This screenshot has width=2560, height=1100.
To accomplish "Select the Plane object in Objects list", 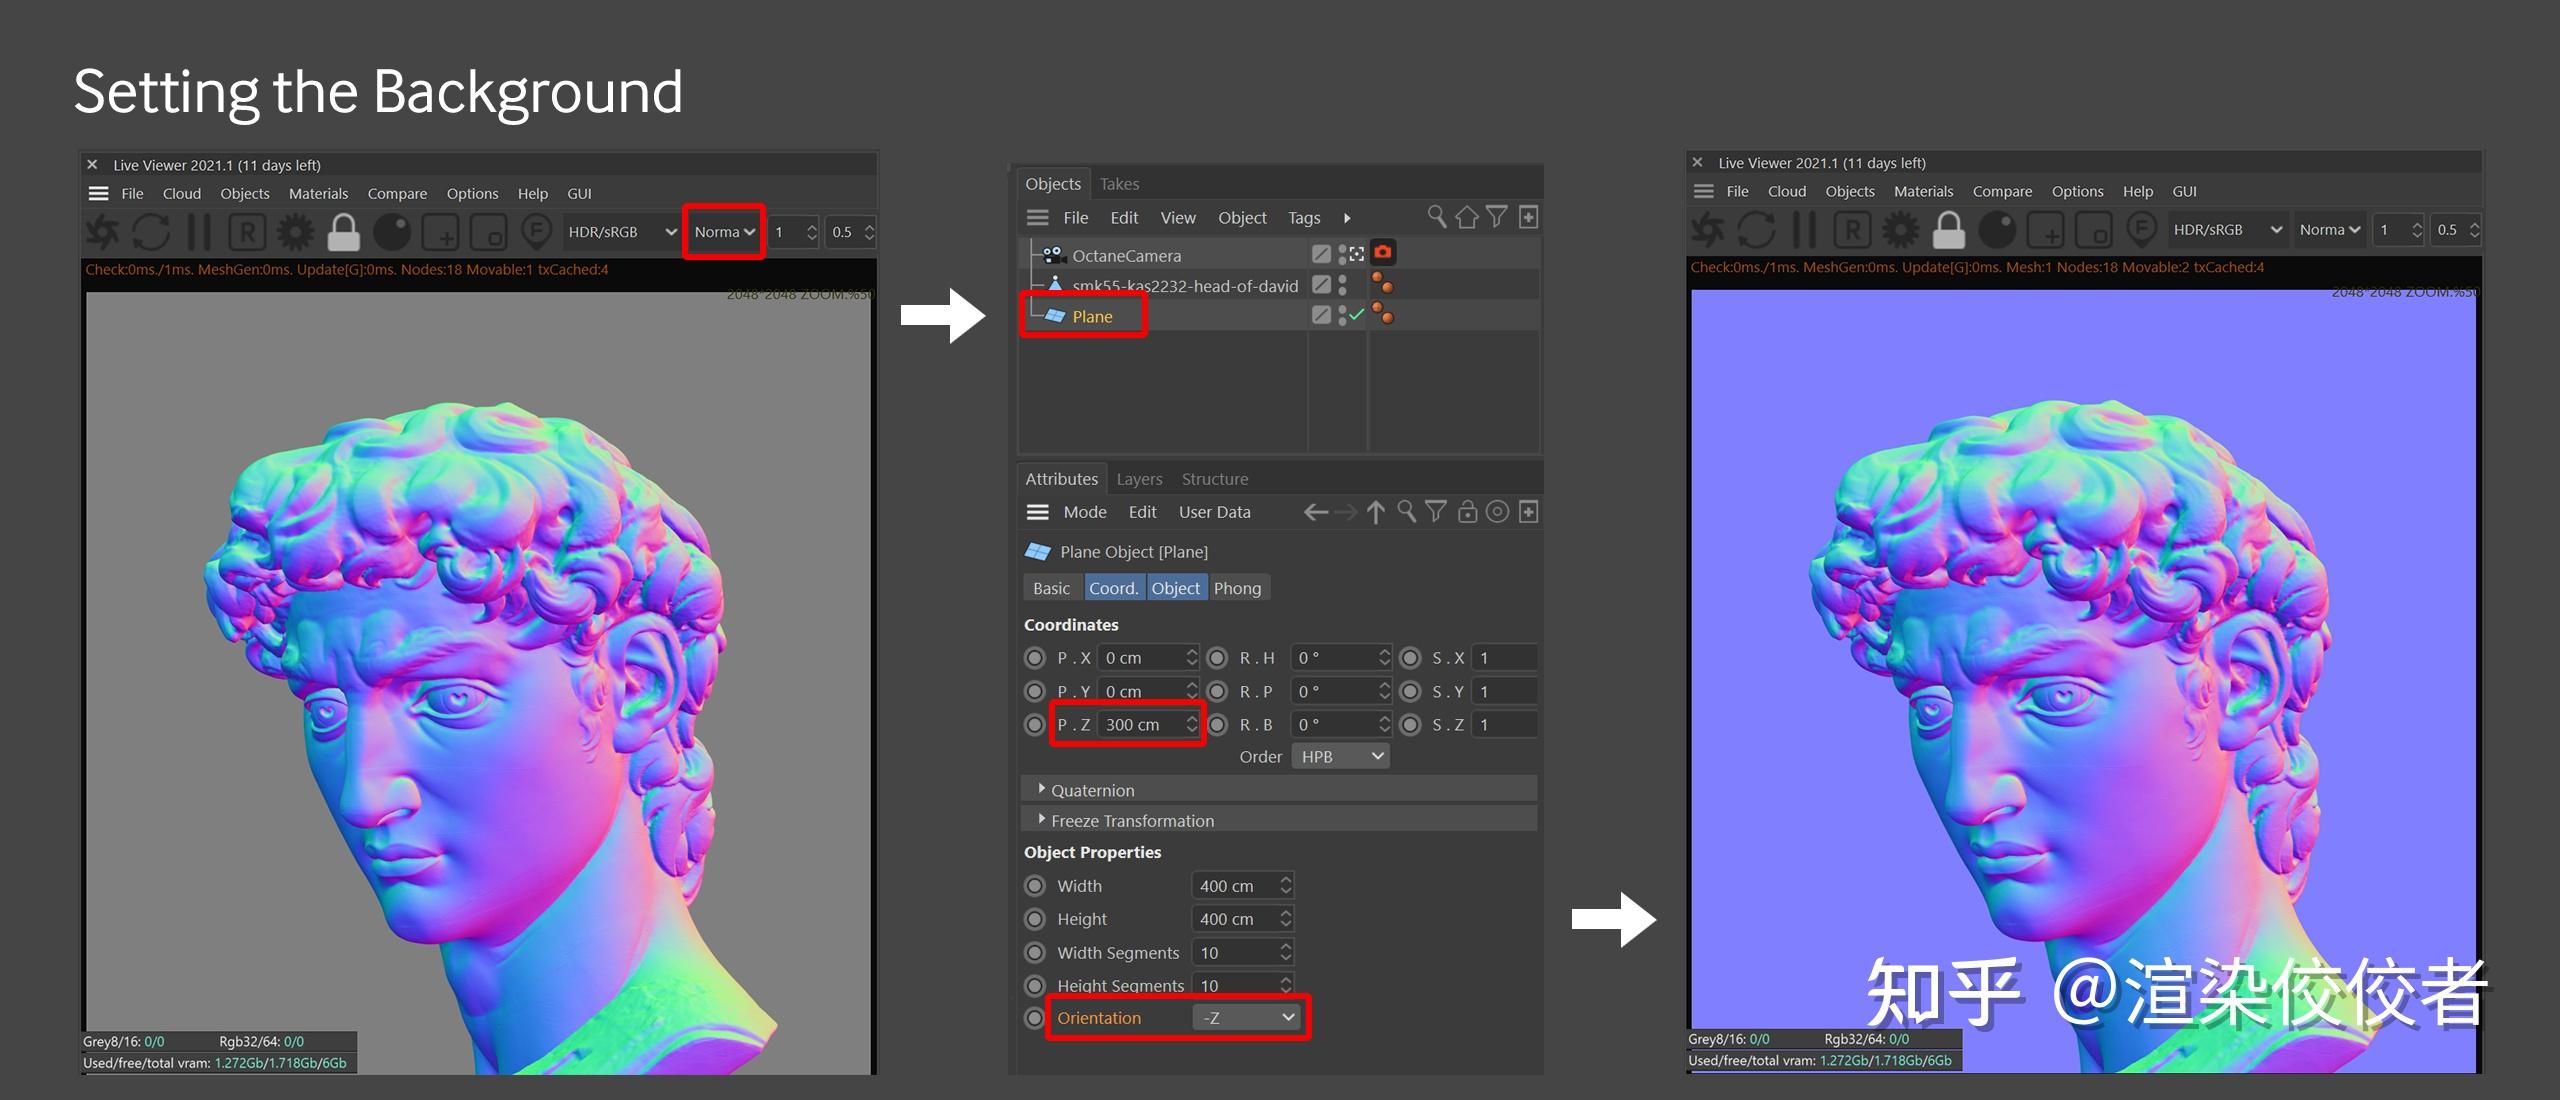I will click(x=1091, y=316).
